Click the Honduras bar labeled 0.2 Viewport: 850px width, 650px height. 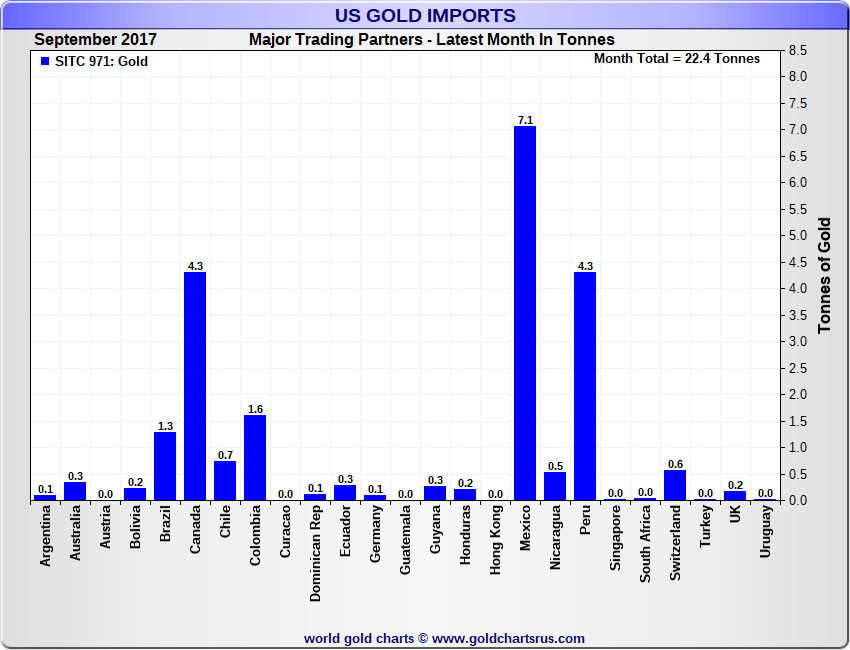[465, 494]
